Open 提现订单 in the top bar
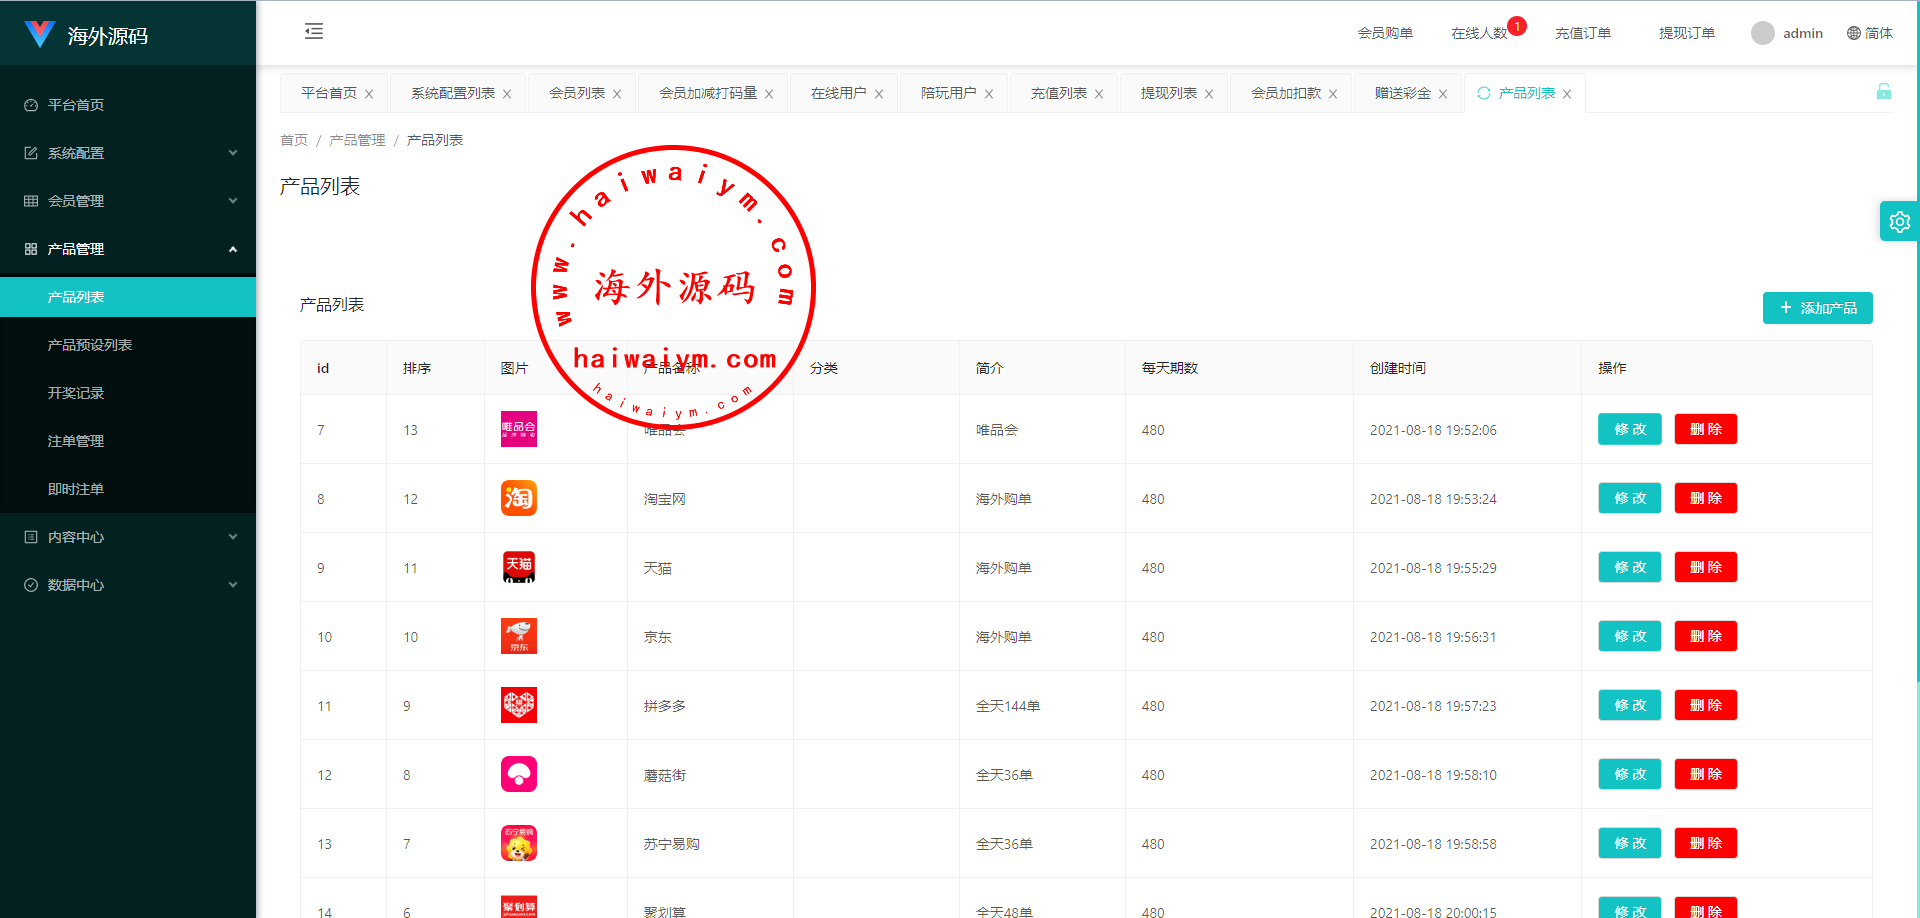This screenshot has width=1920, height=918. 1686,33
